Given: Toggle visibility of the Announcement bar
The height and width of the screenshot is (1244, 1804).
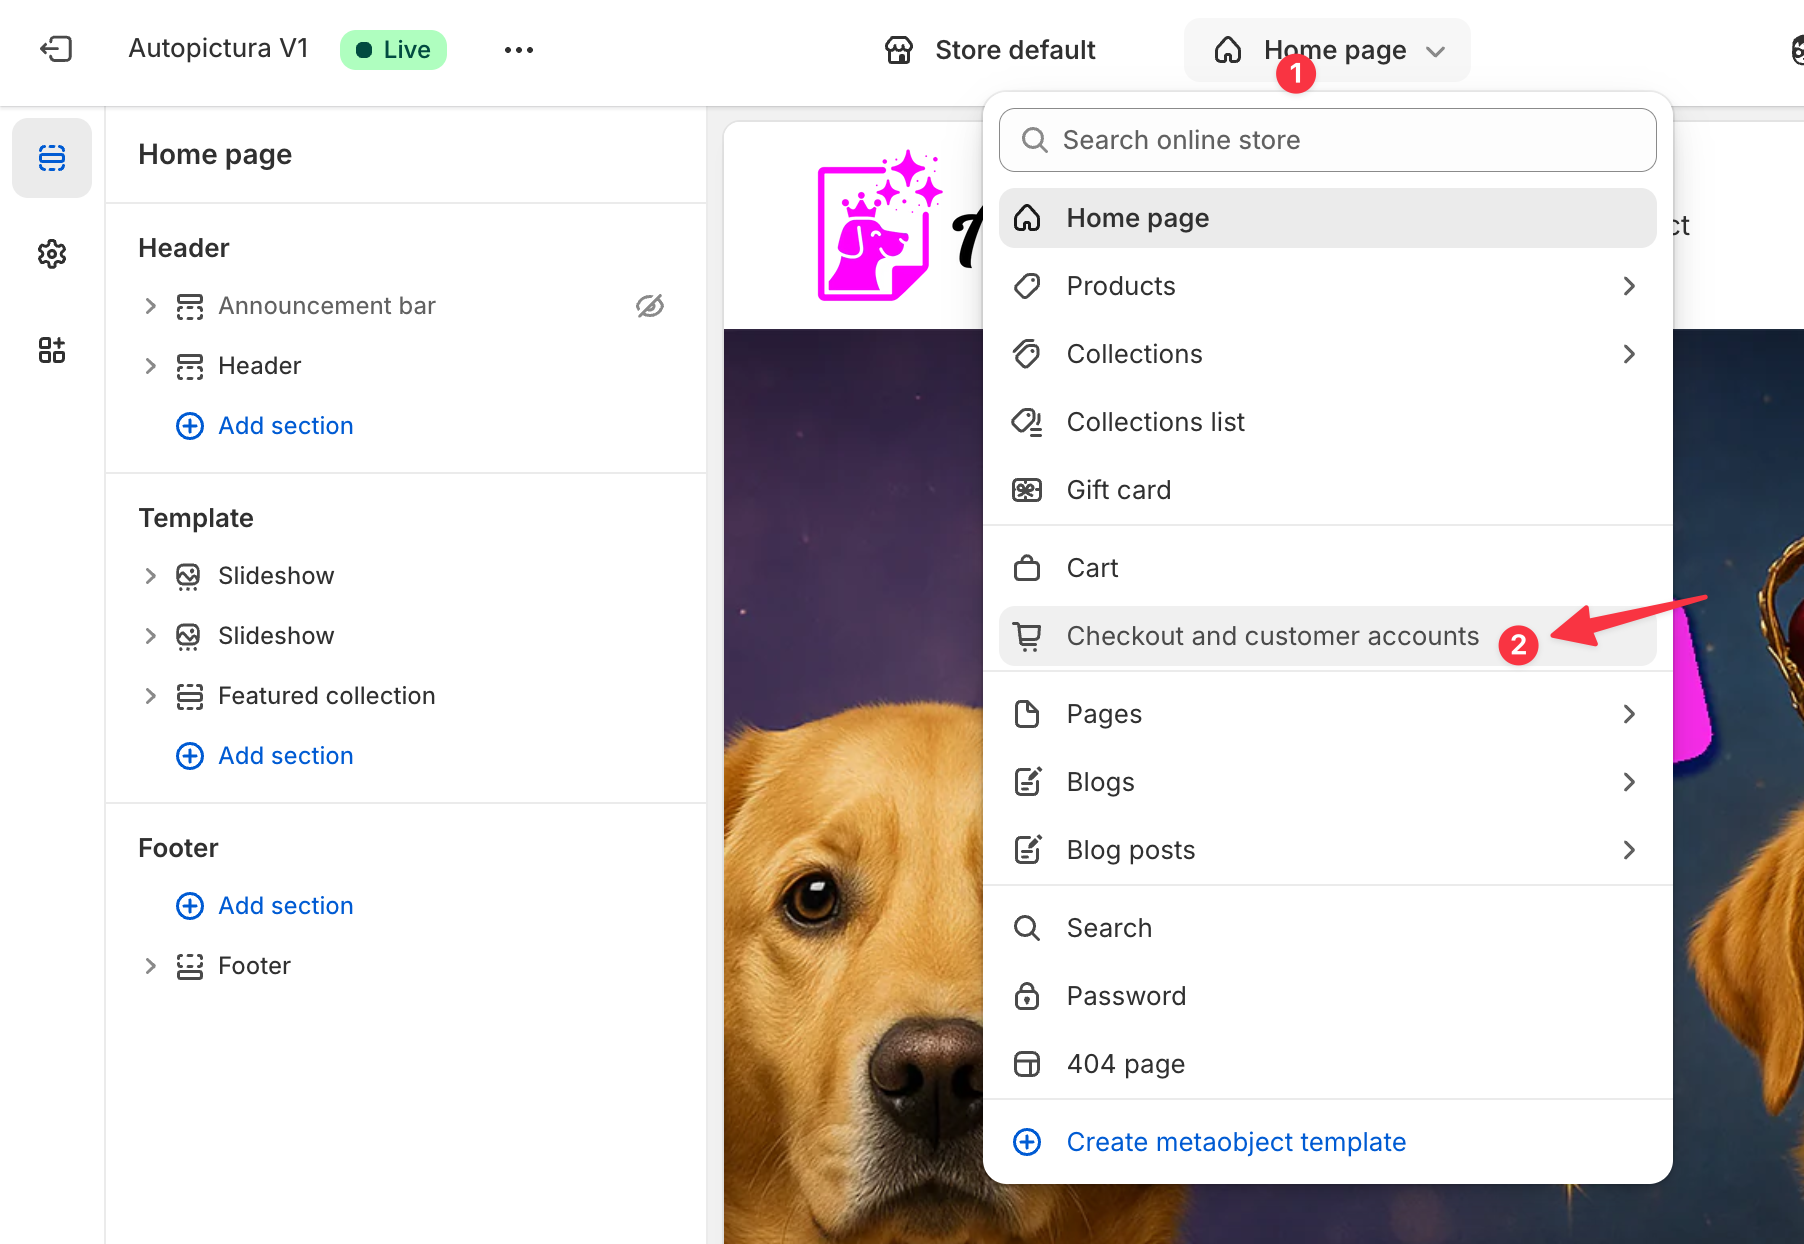Looking at the screenshot, I should point(650,306).
